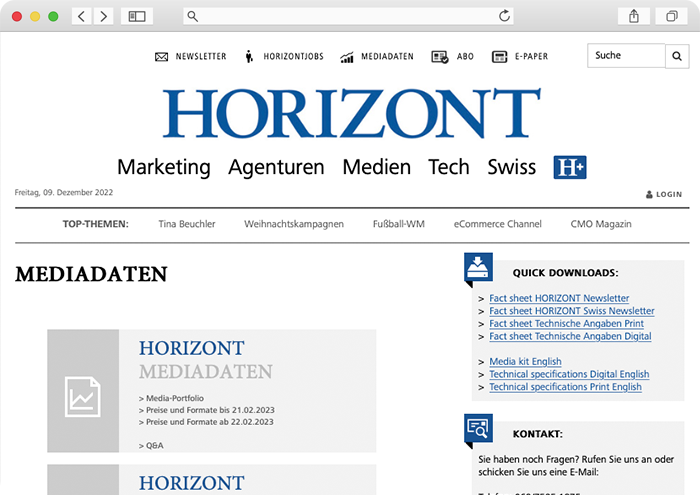
Task: Download Fact sheet HORIZONT Newsletter
Action: coord(559,298)
